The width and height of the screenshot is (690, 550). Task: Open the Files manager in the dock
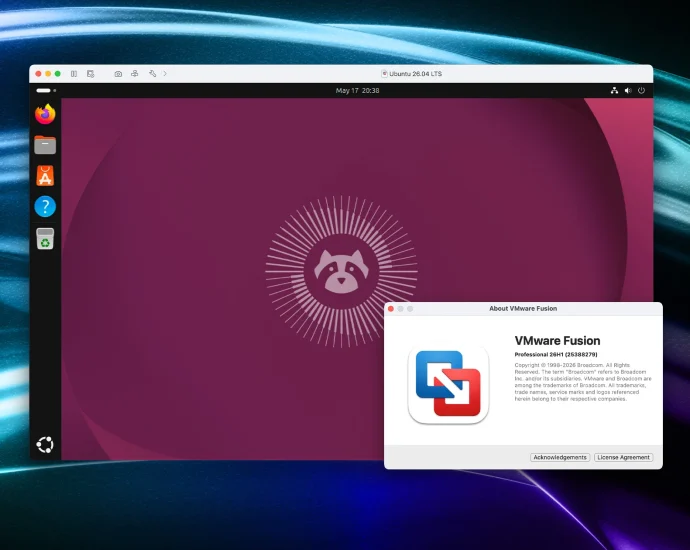click(x=45, y=145)
